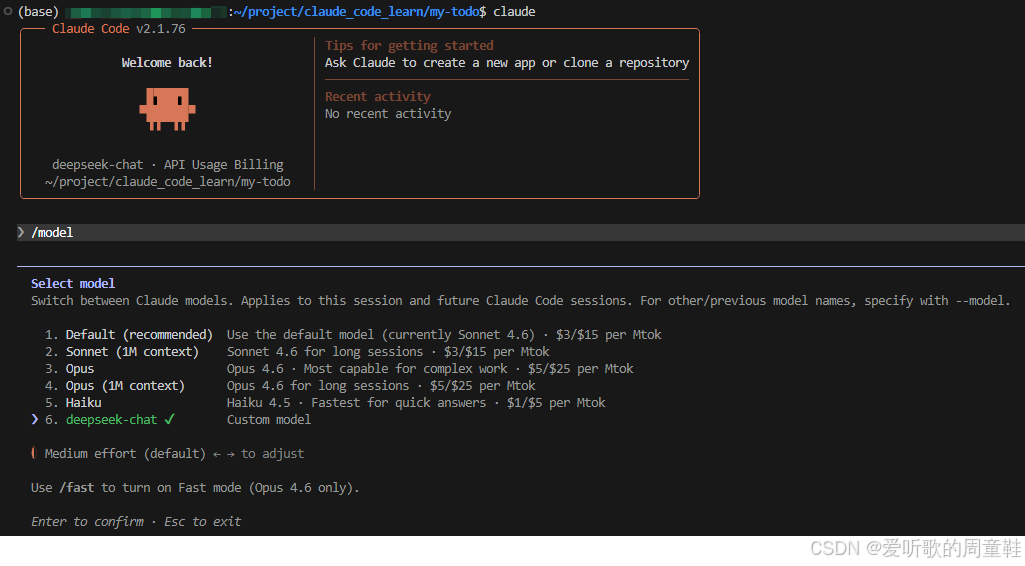Click the Esc to exit hint
Viewport: 1025px width, 566px height.
click(x=203, y=522)
